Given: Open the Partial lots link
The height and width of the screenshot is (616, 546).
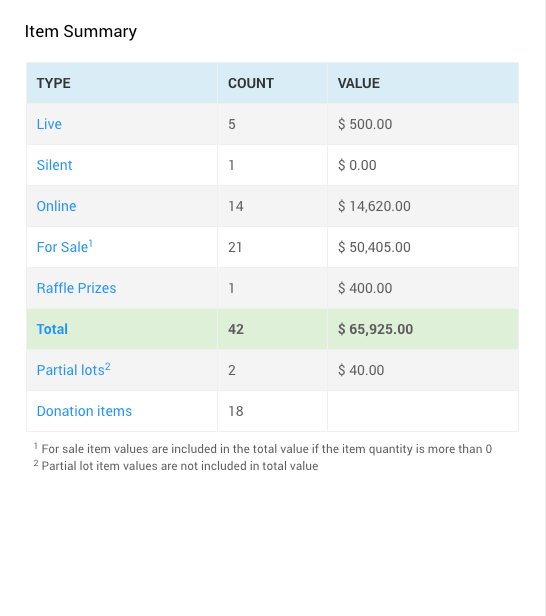Looking at the screenshot, I should click(x=73, y=369).
